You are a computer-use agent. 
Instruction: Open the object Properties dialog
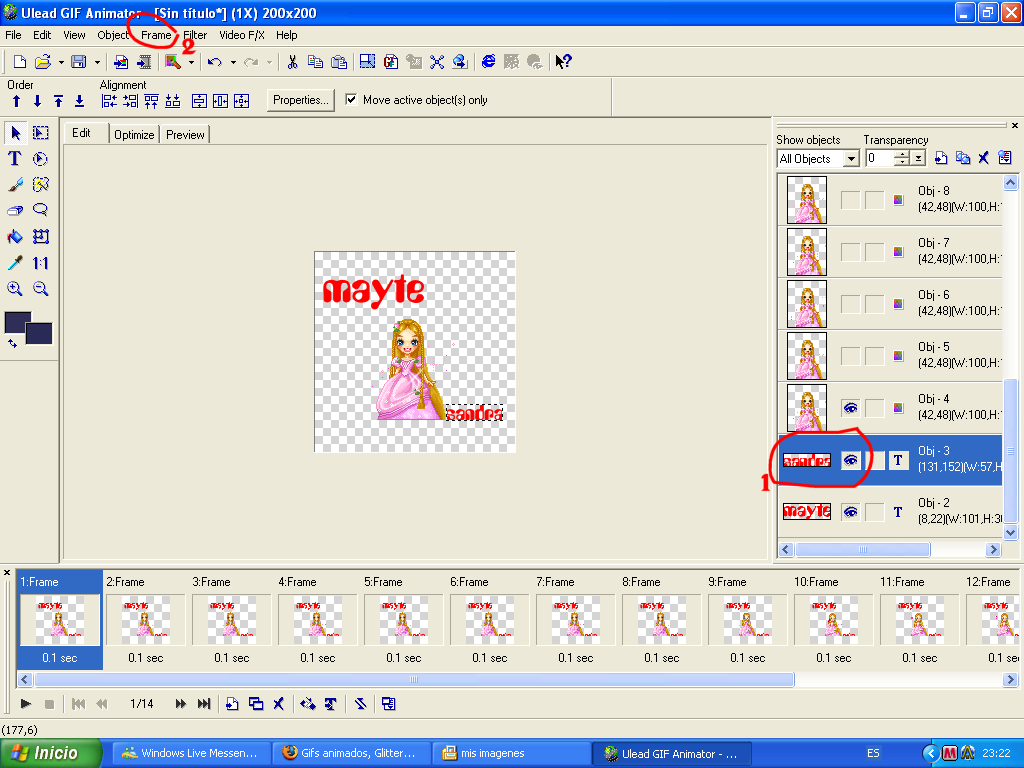300,100
